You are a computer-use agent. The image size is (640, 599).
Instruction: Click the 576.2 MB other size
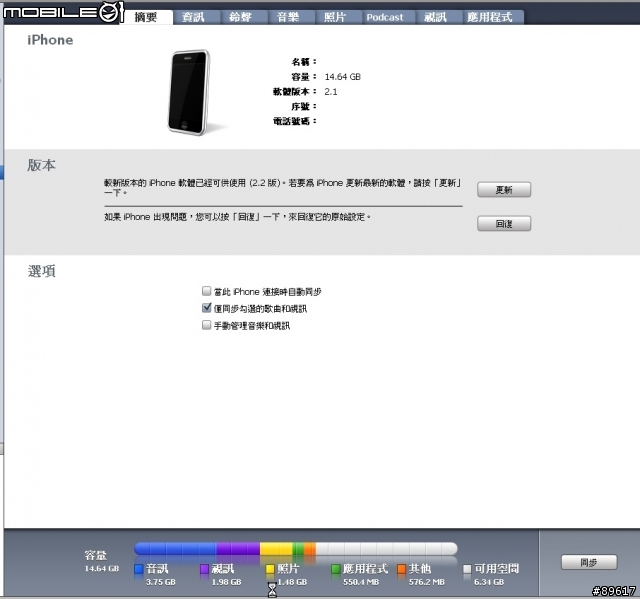(x=427, y=582)
